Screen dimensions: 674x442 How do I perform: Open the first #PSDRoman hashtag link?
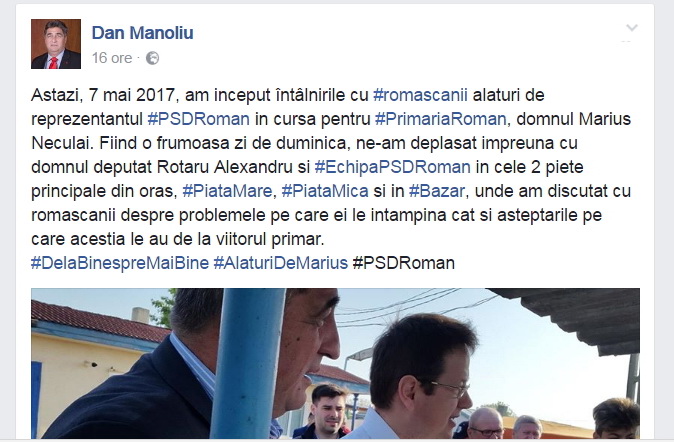[x=199, y=119]
